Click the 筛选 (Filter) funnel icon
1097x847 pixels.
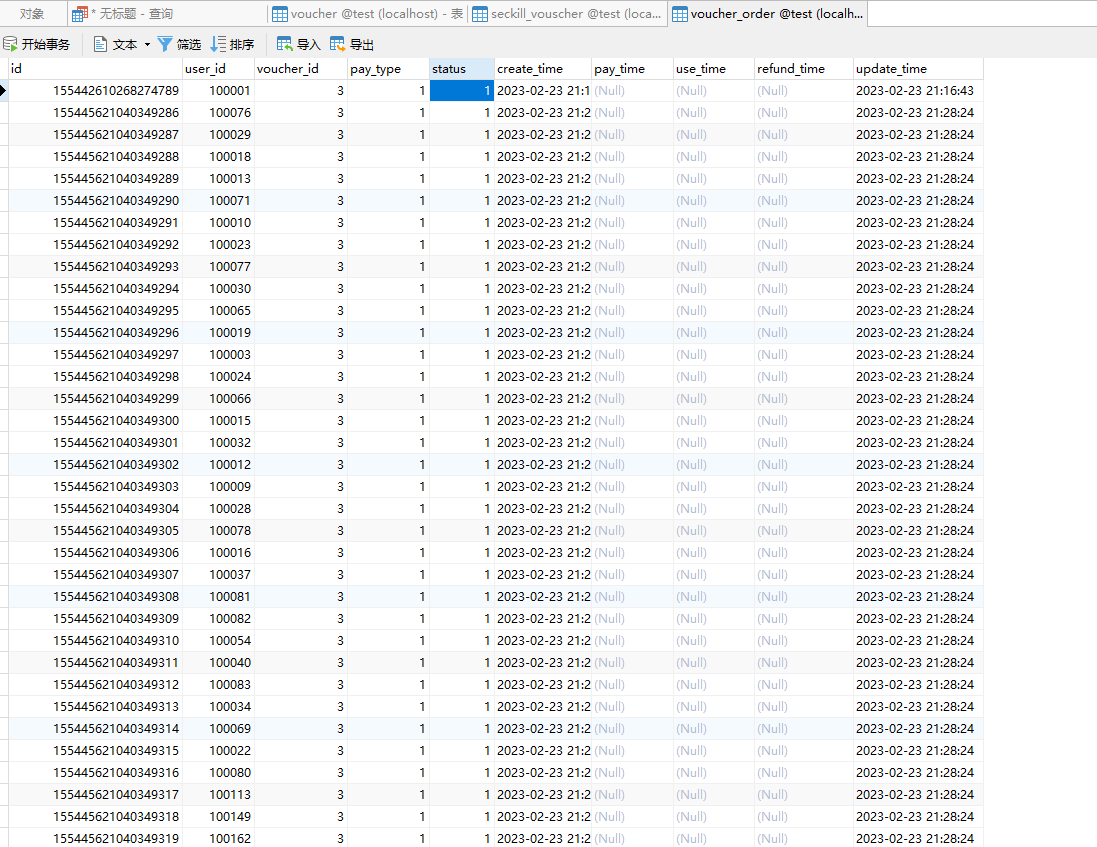point(165,44)
